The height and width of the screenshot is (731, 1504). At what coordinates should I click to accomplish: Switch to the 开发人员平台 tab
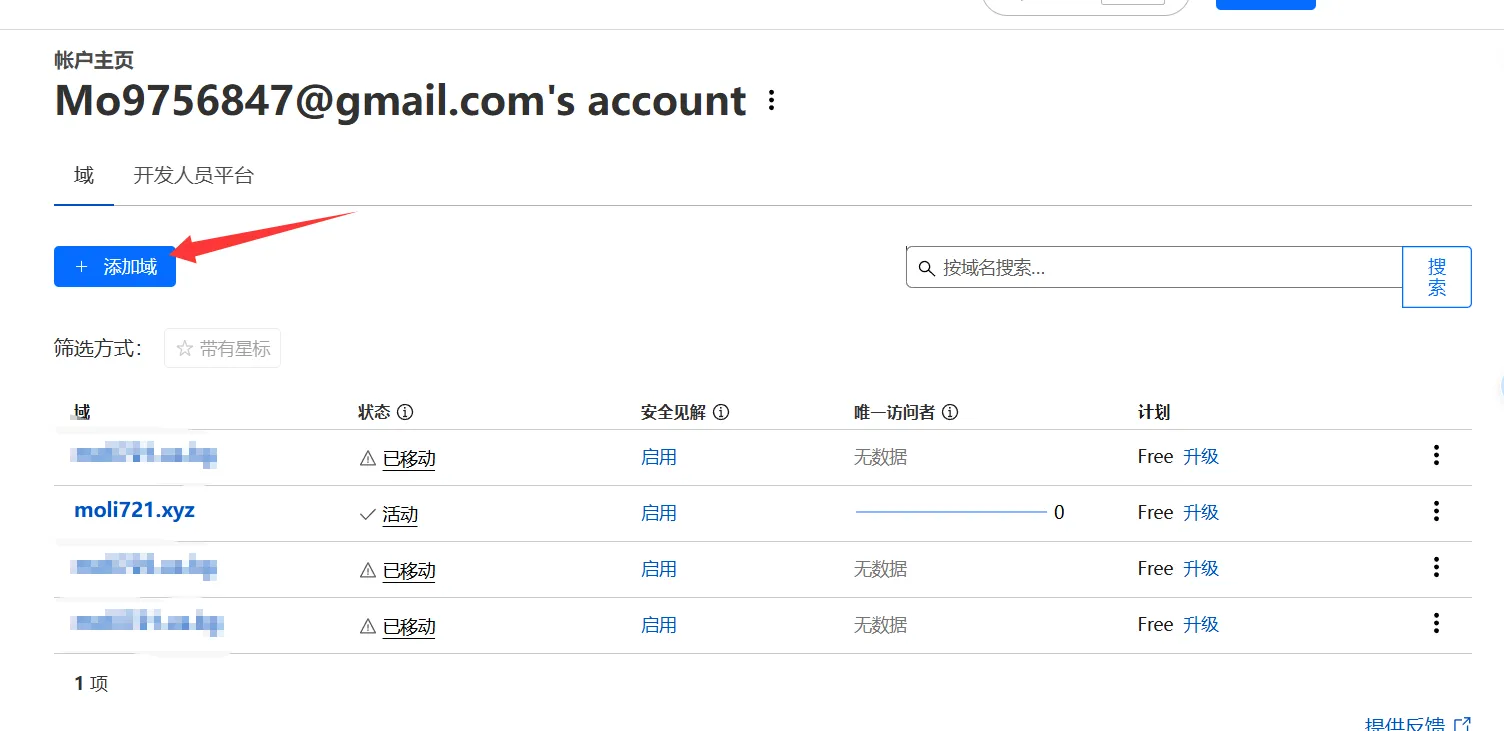pos(194,176)
